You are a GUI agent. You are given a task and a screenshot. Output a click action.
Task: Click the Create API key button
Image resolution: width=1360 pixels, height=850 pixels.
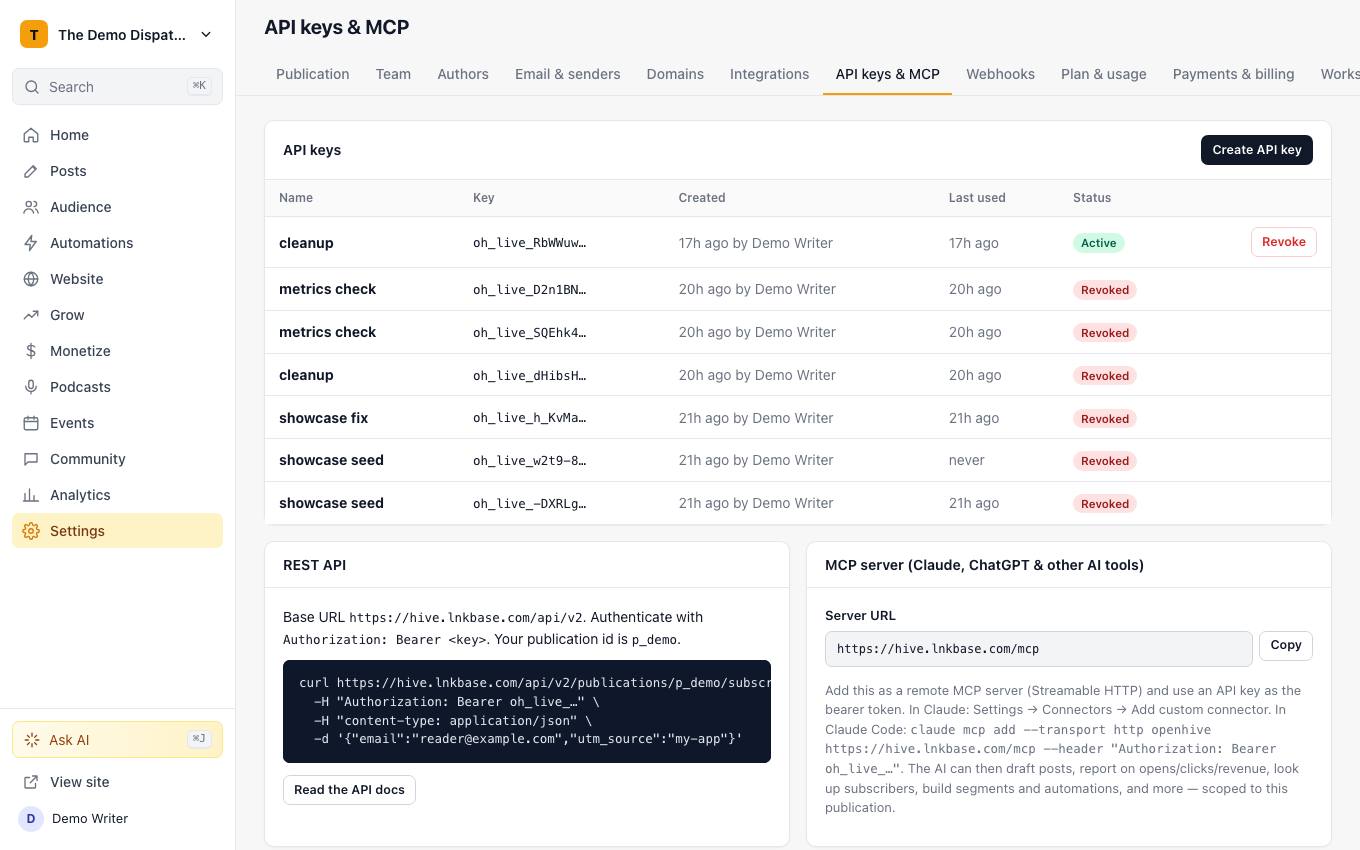[x=1257, y=150]
